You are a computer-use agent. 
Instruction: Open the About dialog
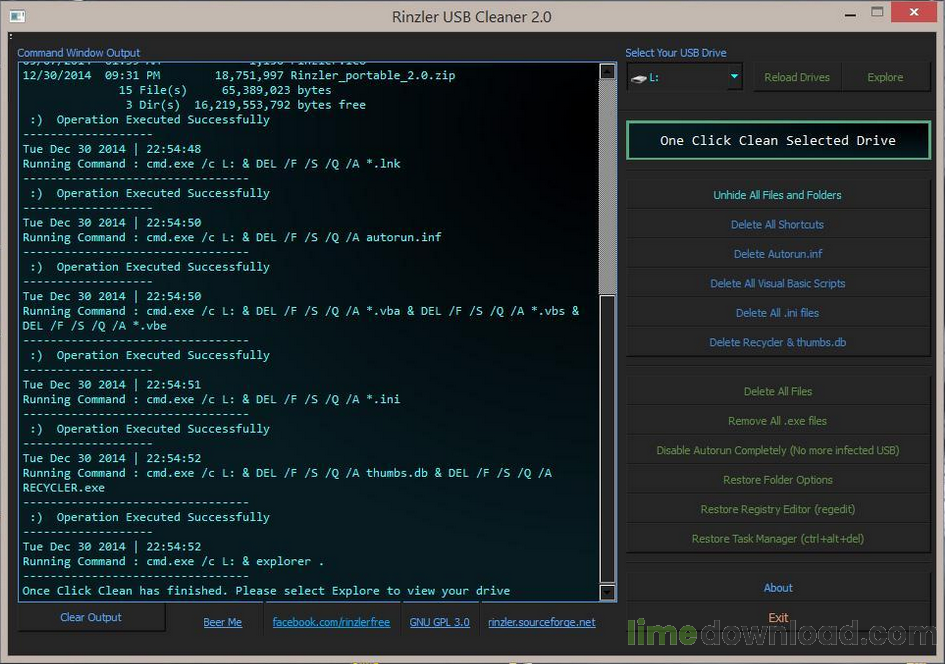(777, 588)
